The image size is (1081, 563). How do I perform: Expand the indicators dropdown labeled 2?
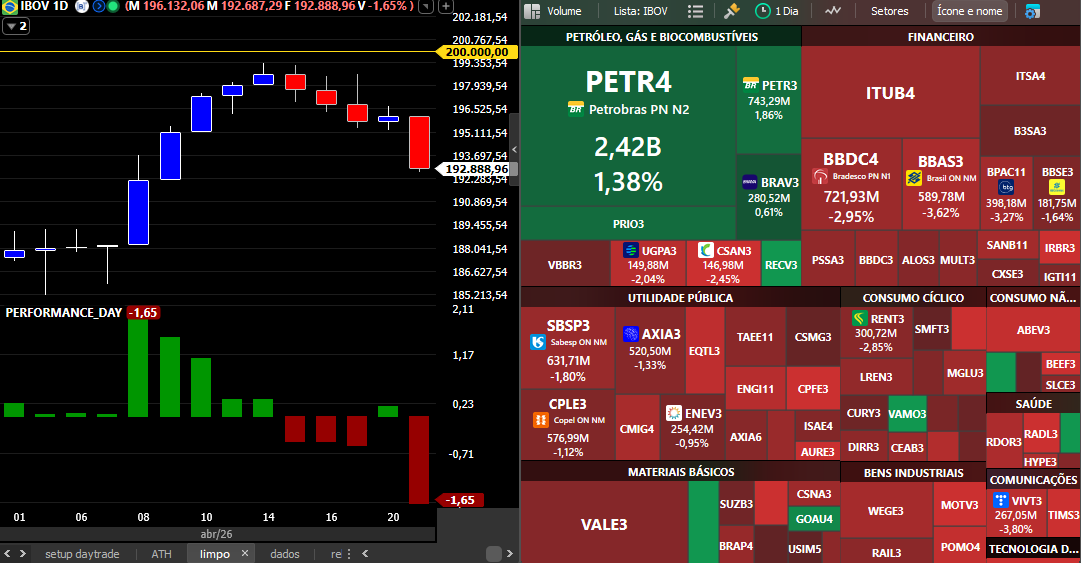click(16, 26)
